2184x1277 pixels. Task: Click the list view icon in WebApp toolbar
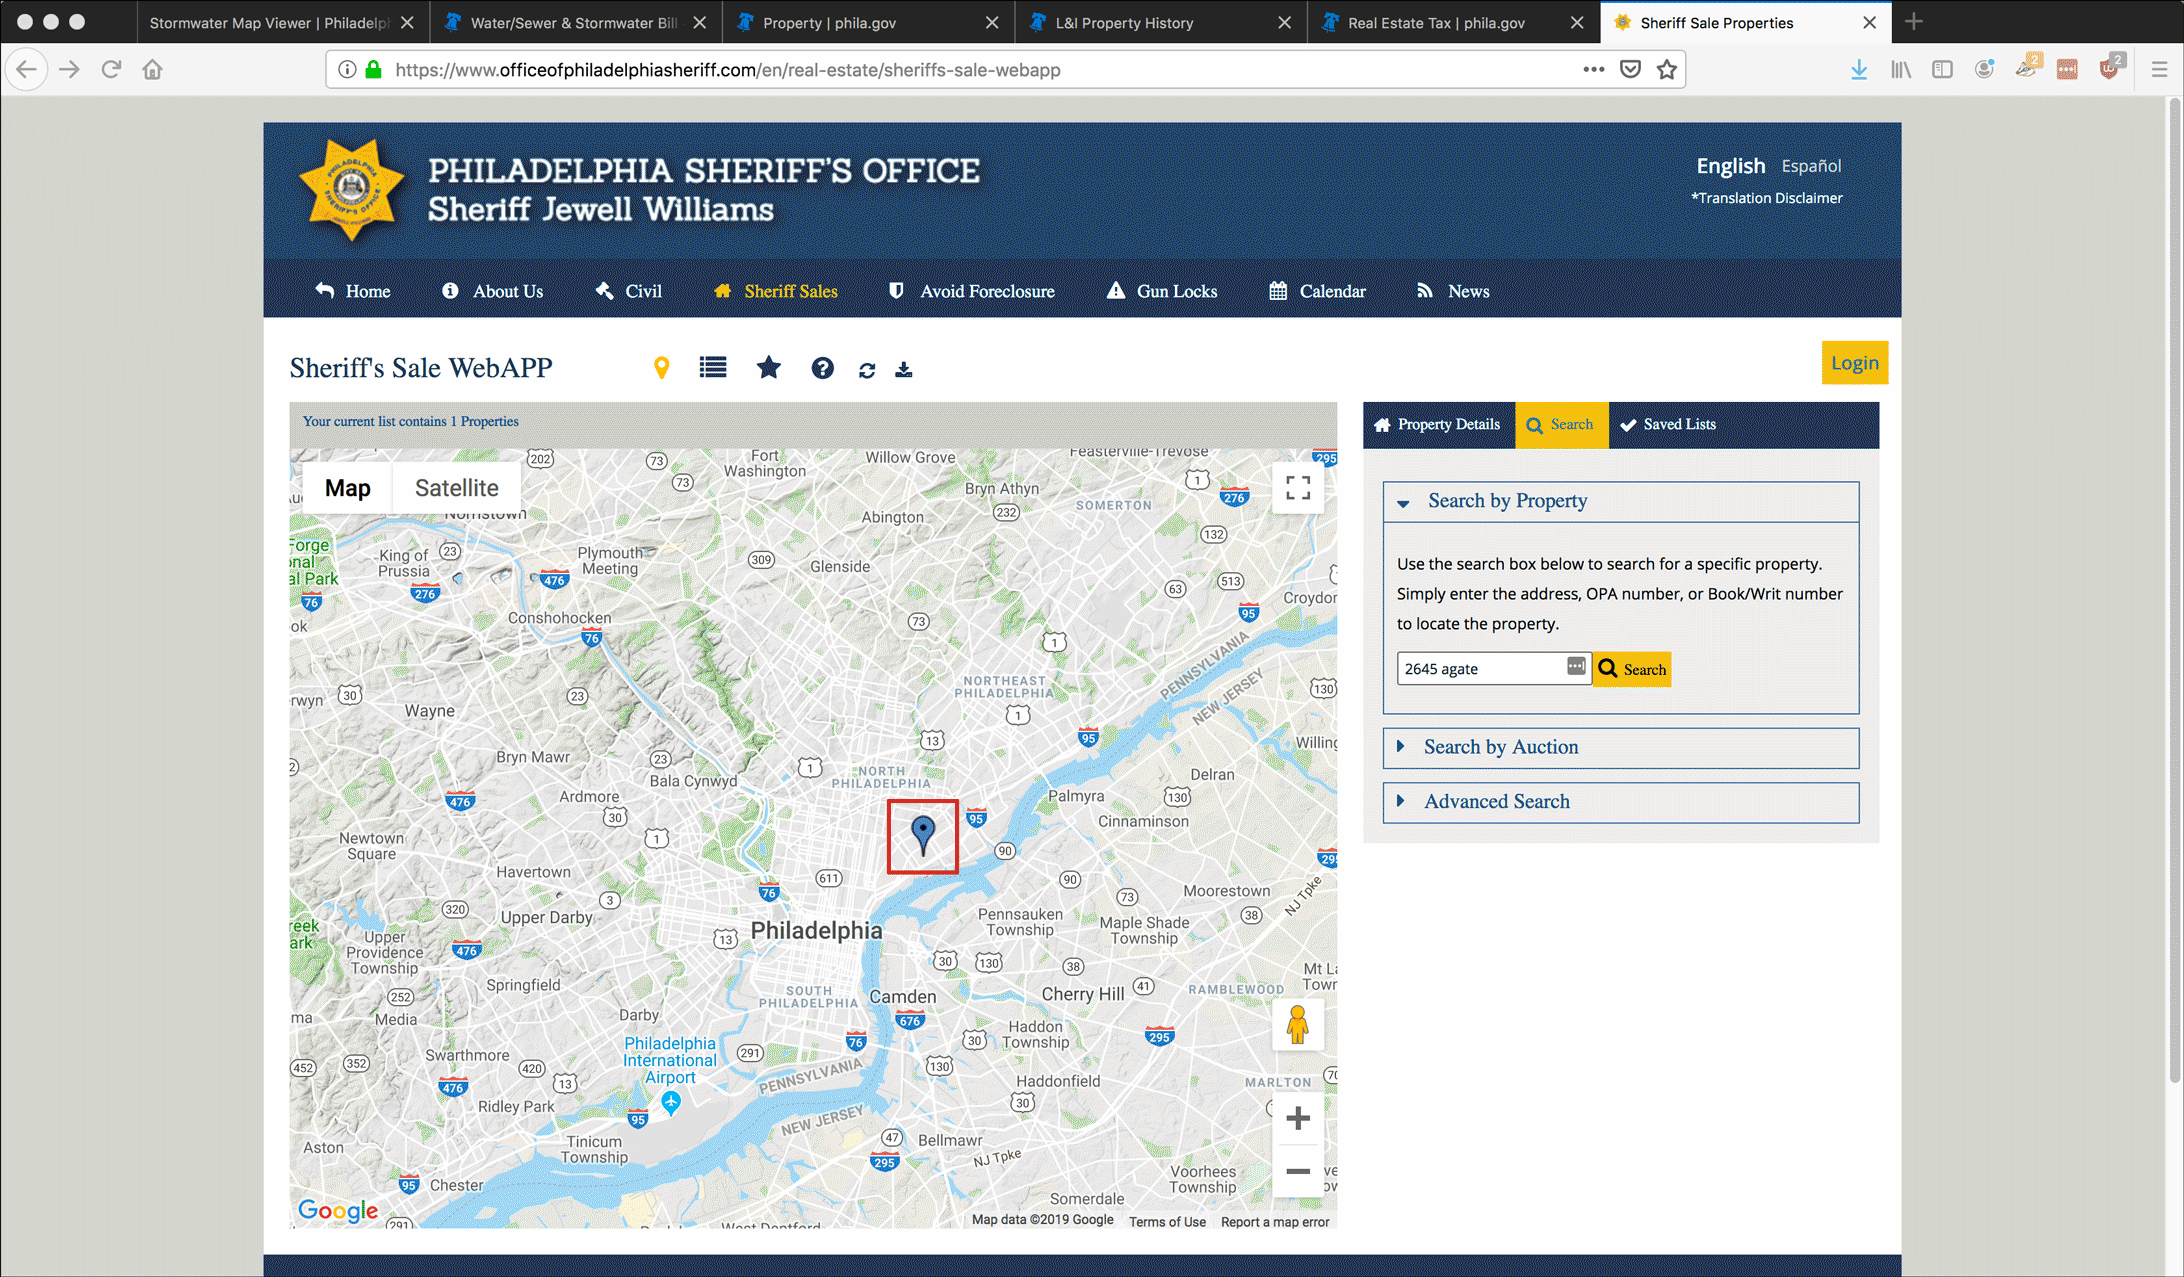(x=713, y=368)
